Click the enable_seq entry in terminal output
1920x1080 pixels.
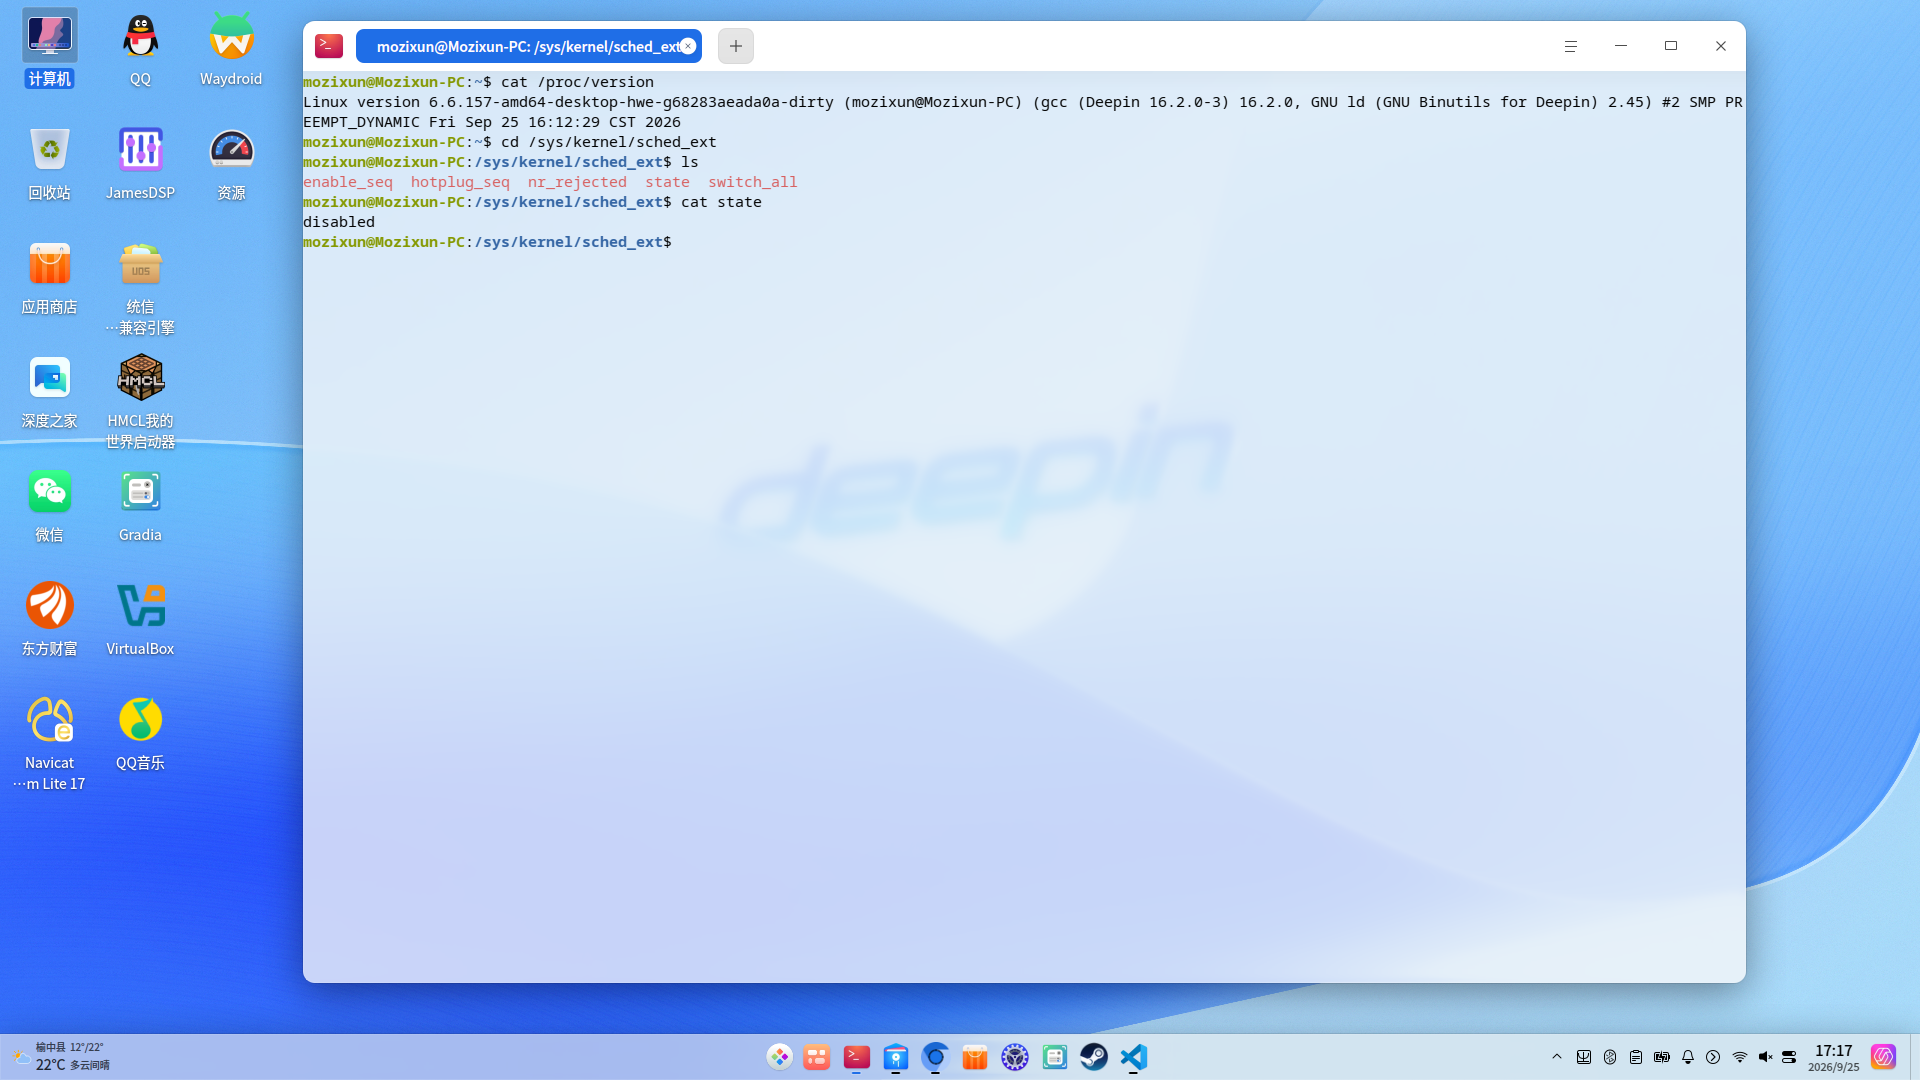[348, 182]
